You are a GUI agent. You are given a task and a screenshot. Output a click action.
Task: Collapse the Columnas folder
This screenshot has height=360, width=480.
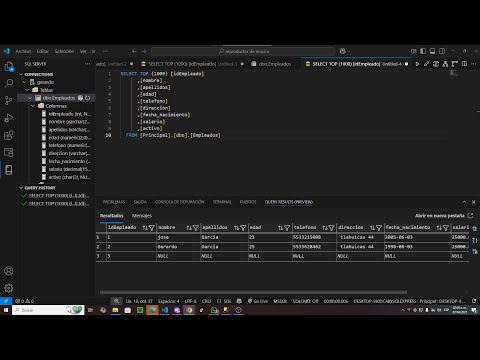[x=33, y=106]
